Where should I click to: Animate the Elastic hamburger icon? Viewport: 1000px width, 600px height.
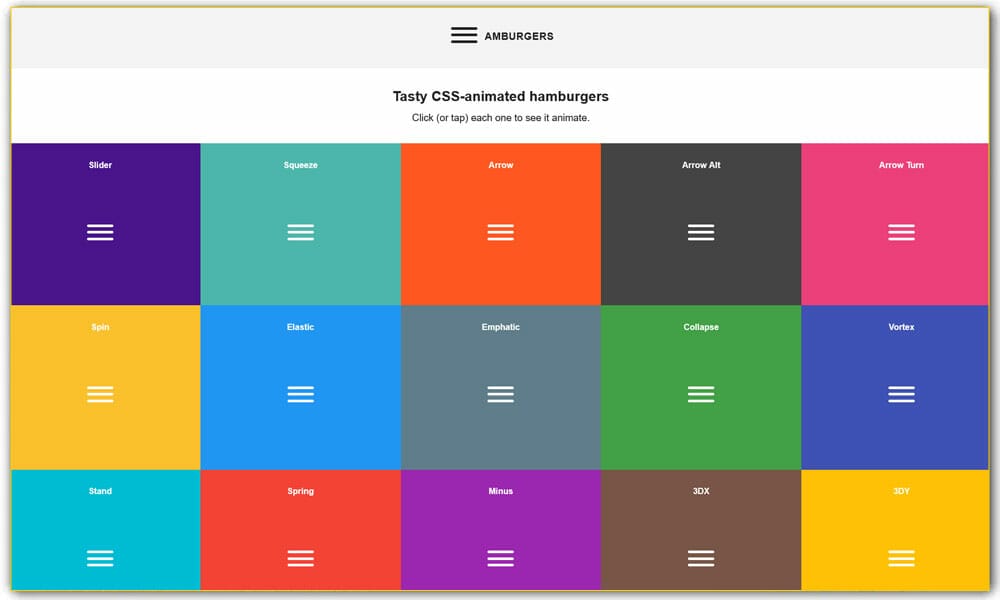(300, 394)
